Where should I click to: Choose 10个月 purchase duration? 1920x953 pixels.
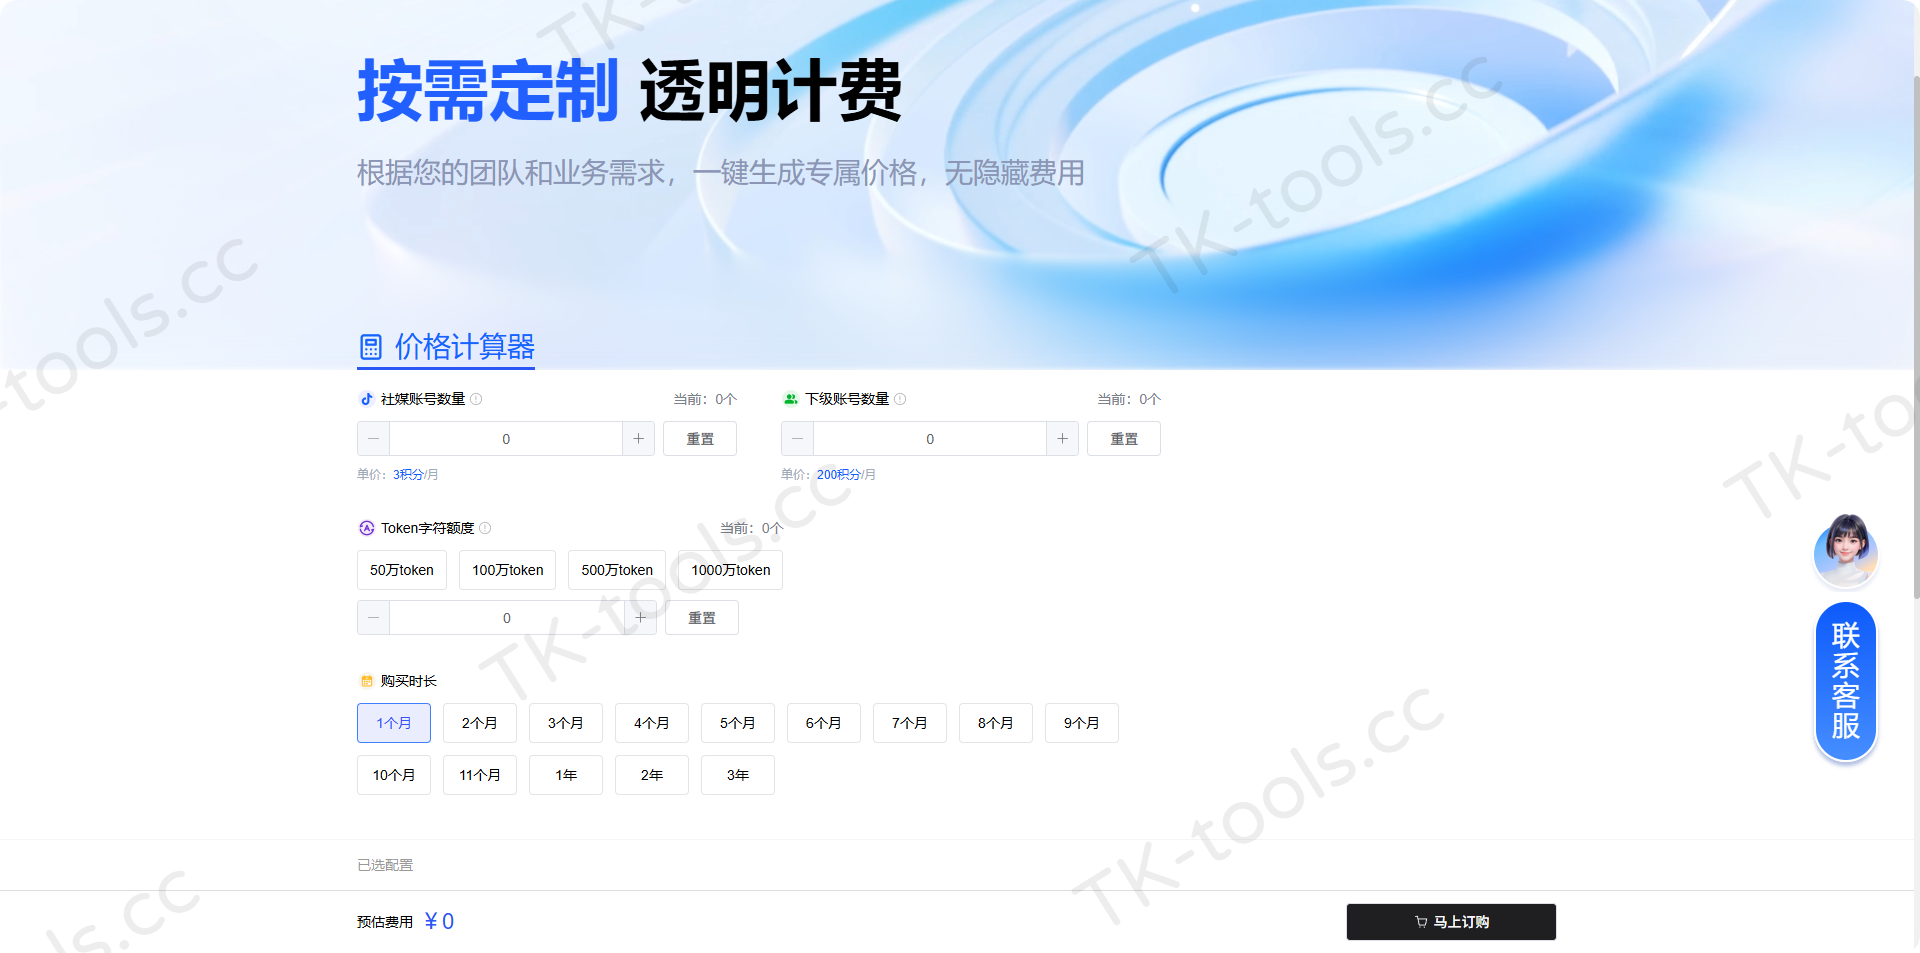click(x=394, y=775)
